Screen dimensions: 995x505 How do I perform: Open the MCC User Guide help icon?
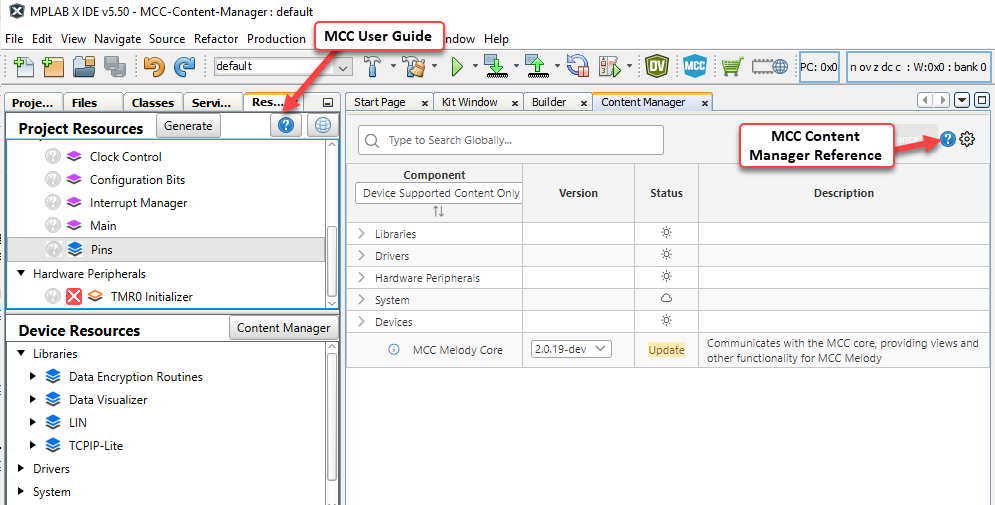coord(285,125)
